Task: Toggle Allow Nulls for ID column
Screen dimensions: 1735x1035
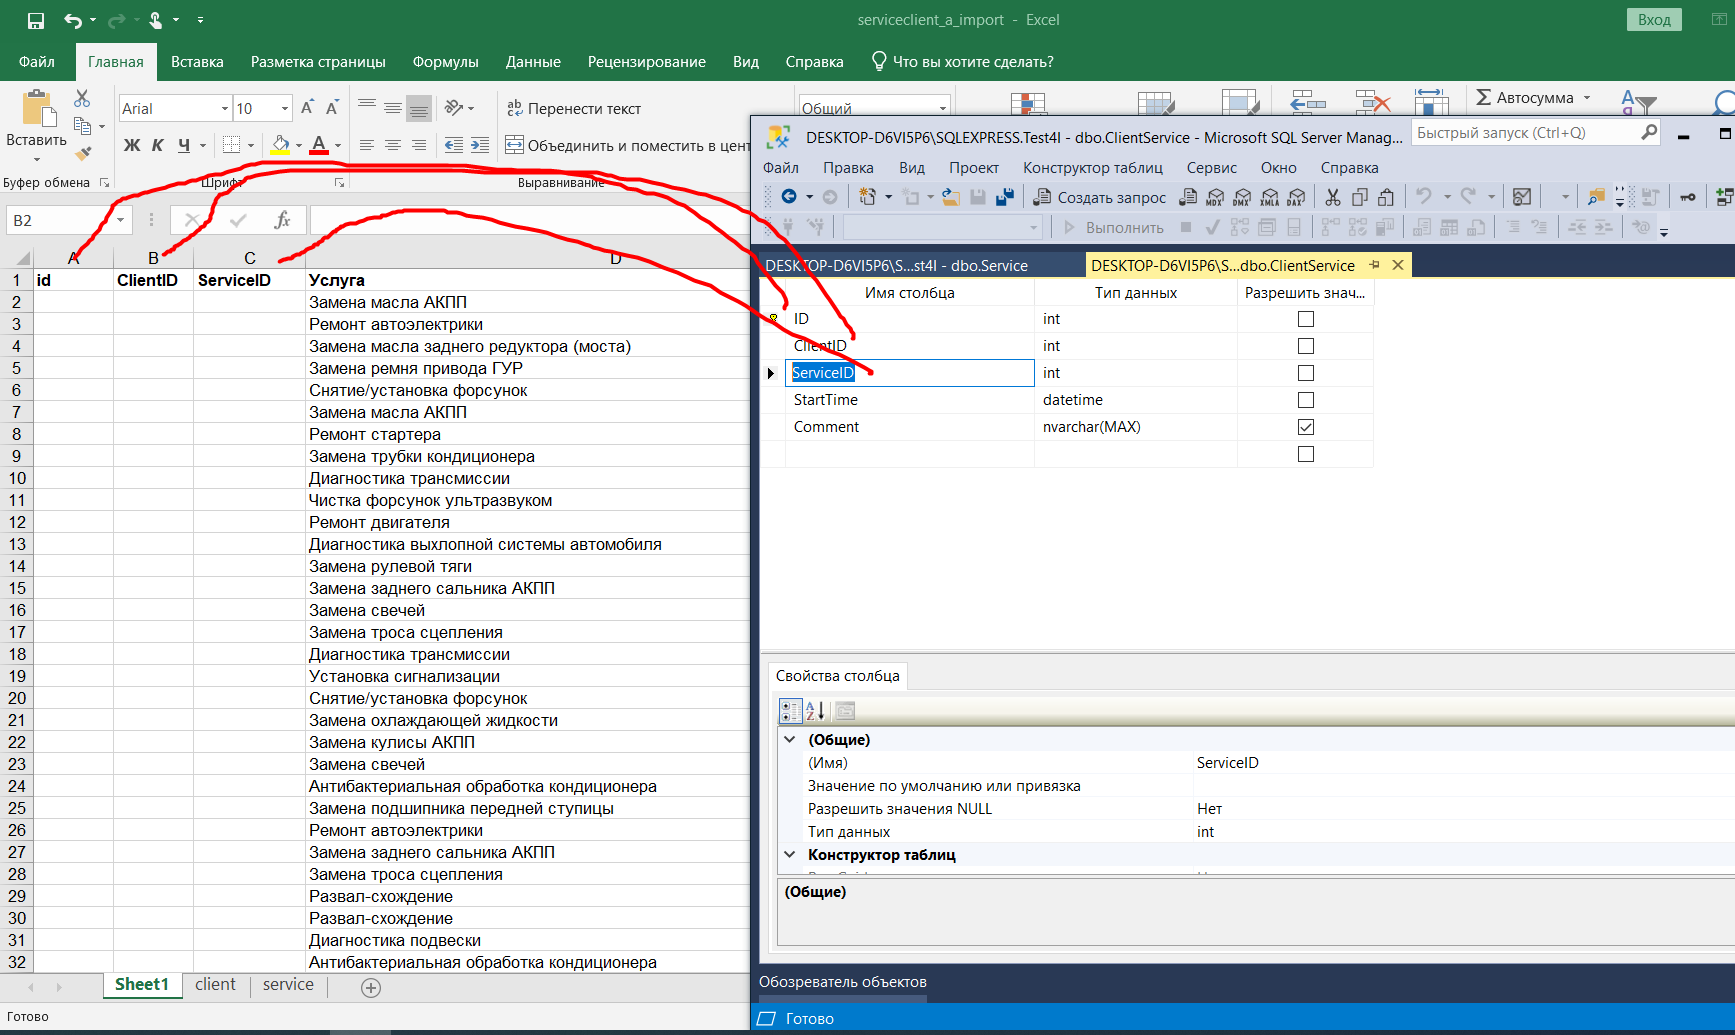Action: pos(1306,319)
